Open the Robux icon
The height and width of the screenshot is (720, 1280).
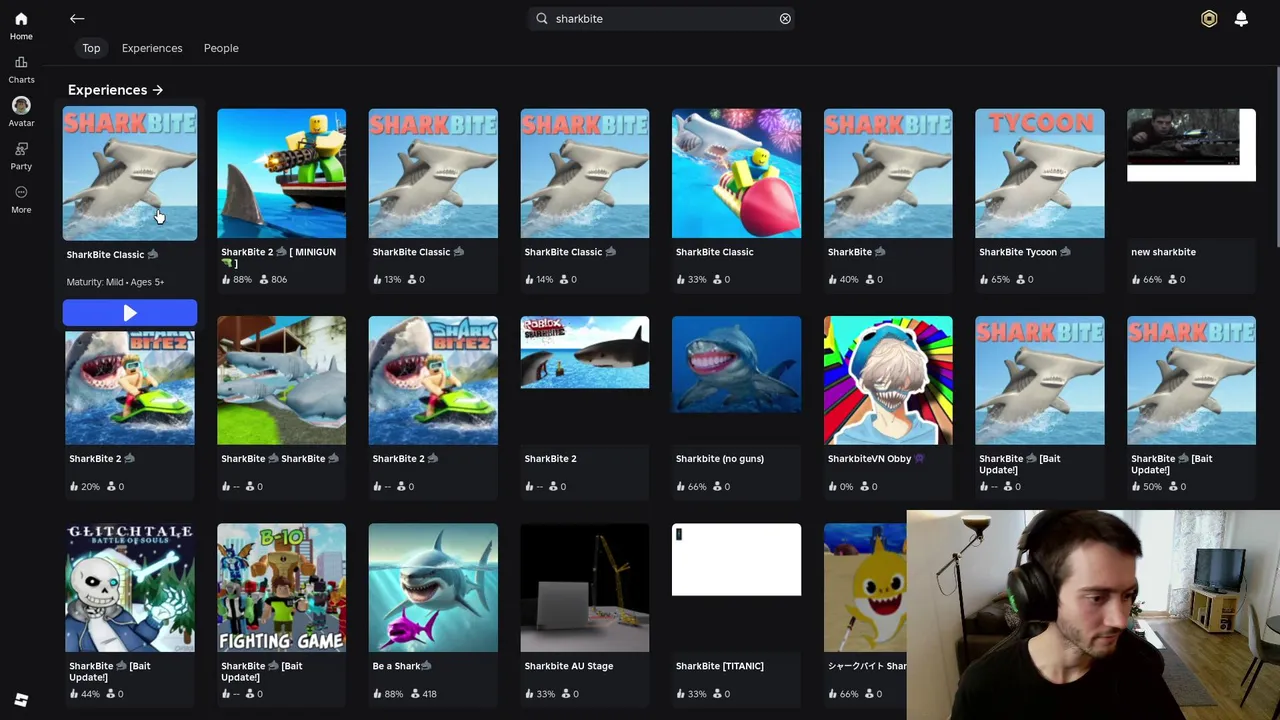1209,18
